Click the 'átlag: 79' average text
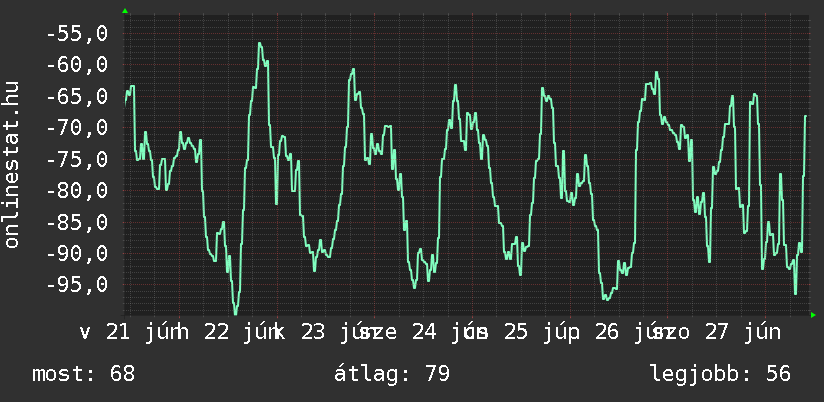The image size is (824, 402). (392, 374)
